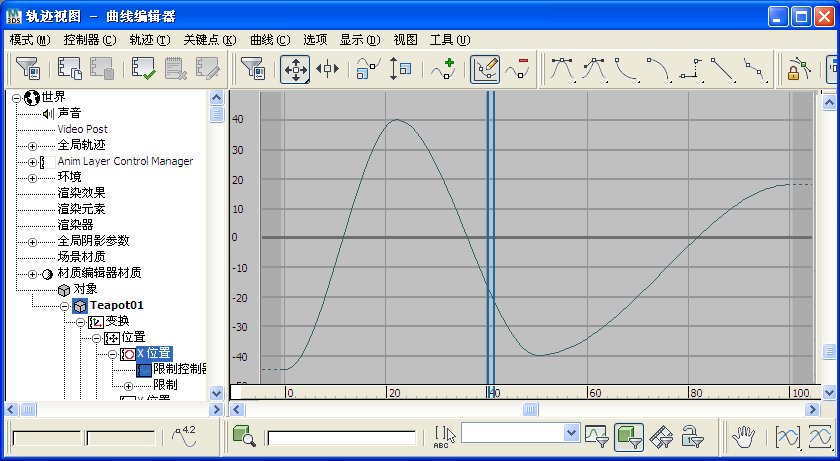
Task: Set tangents to Linear
Action: (723, 69)
